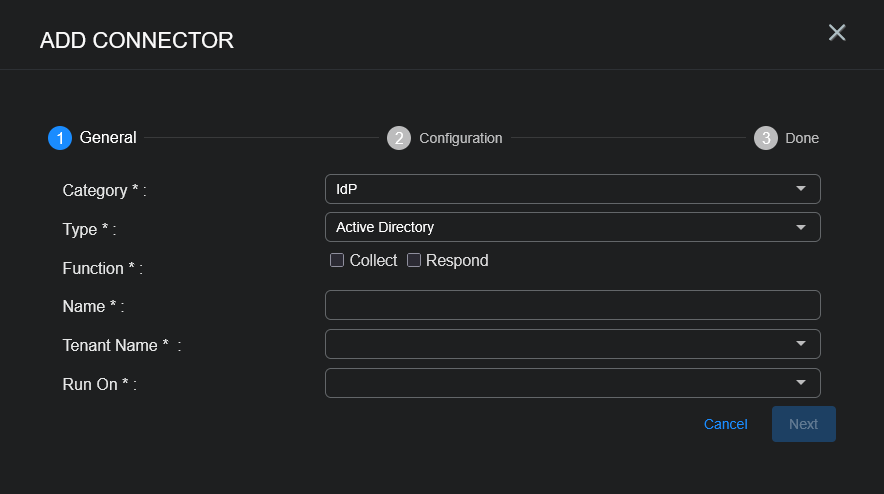Click the Run On dropdown arrow

[x=800, y=383]
